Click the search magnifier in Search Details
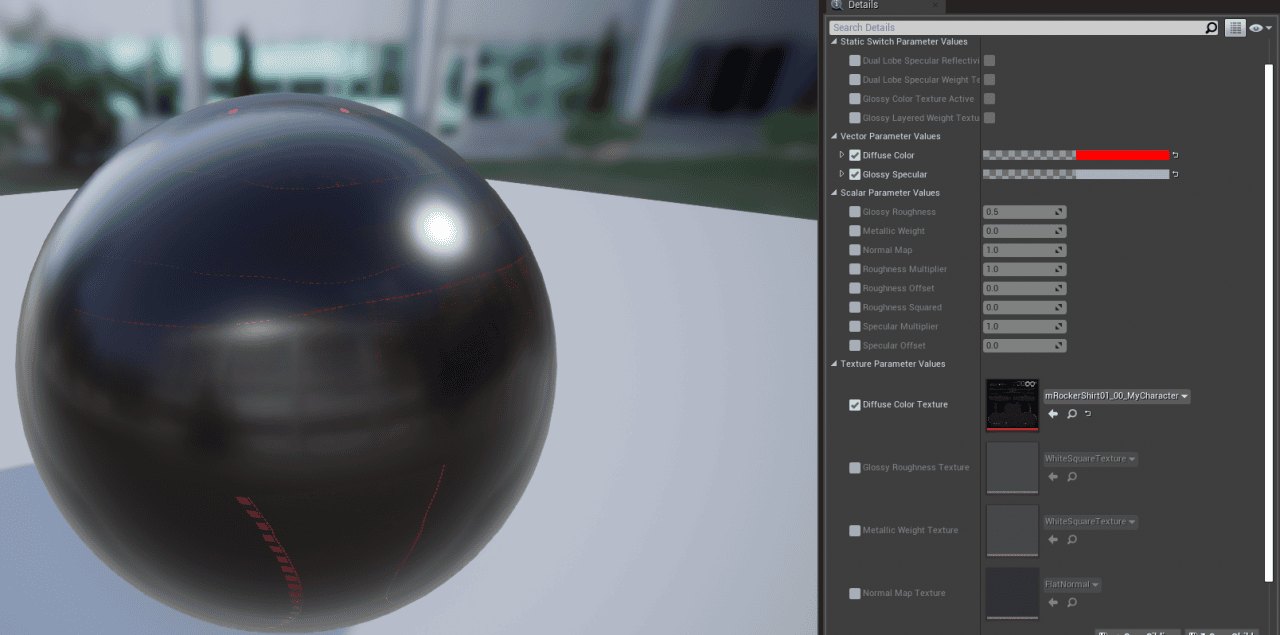Screen dimensions: 1280x635 pyautogui.click(x=1211, y=28)
